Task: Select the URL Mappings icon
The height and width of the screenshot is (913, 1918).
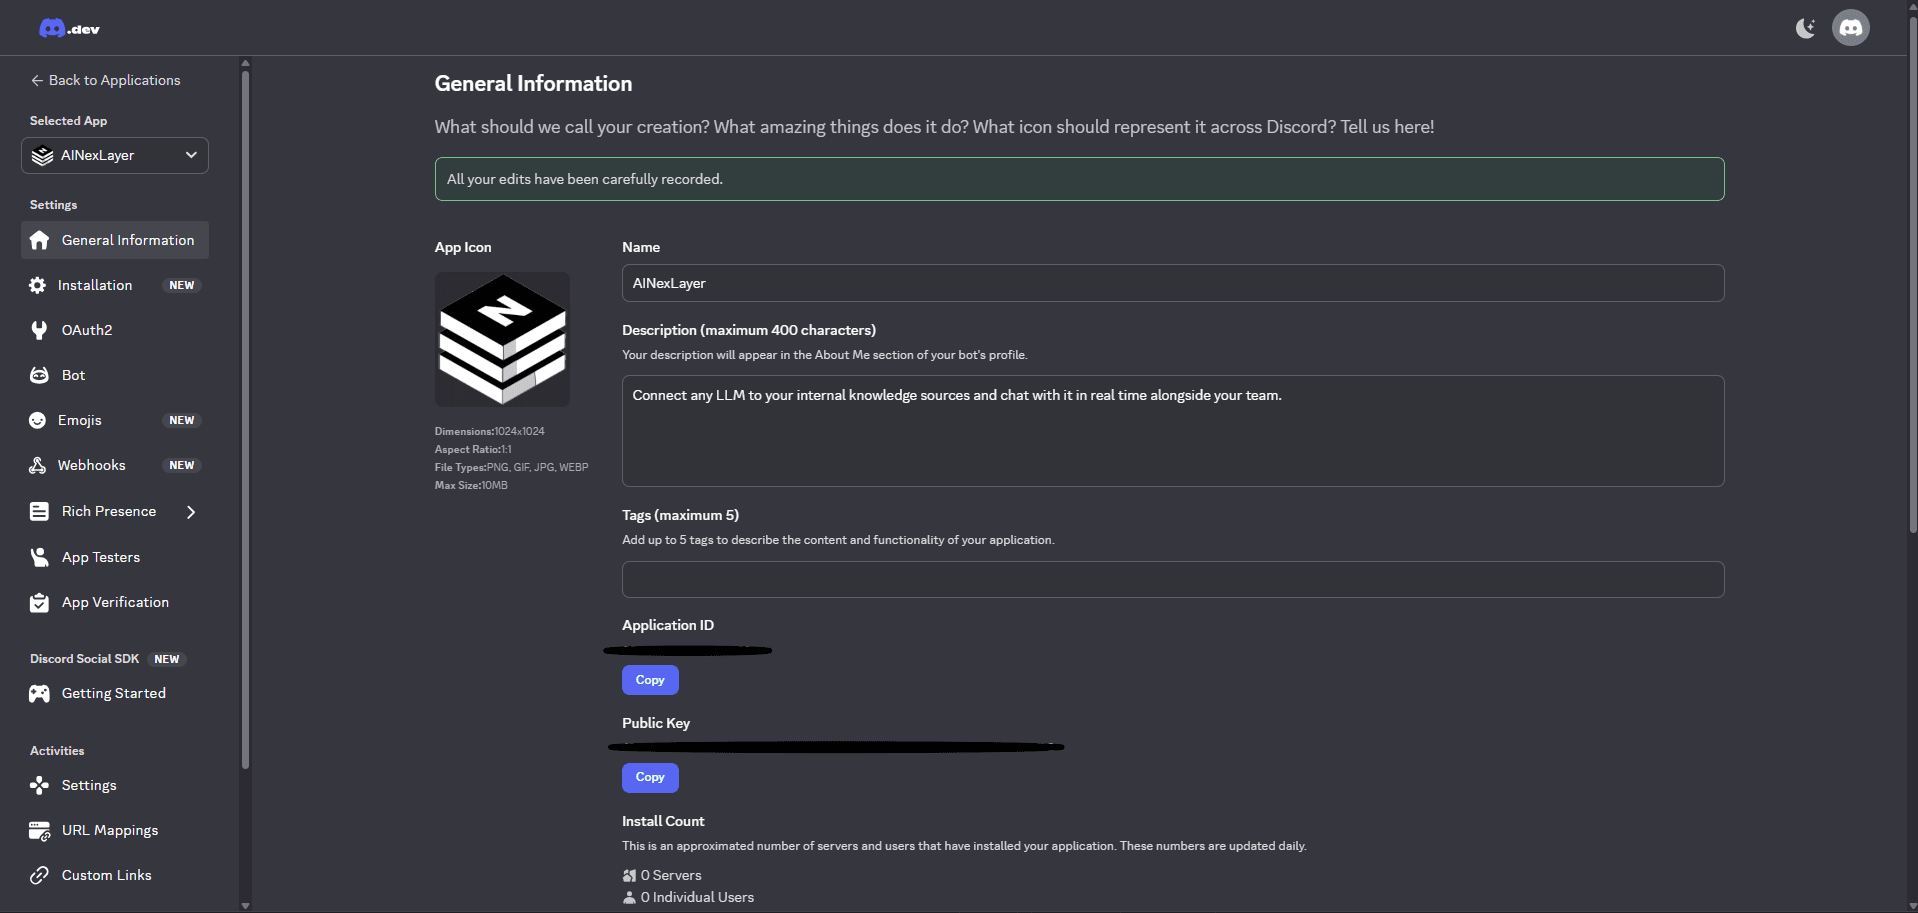Action: pyautogui.click(x=38, y=830)
